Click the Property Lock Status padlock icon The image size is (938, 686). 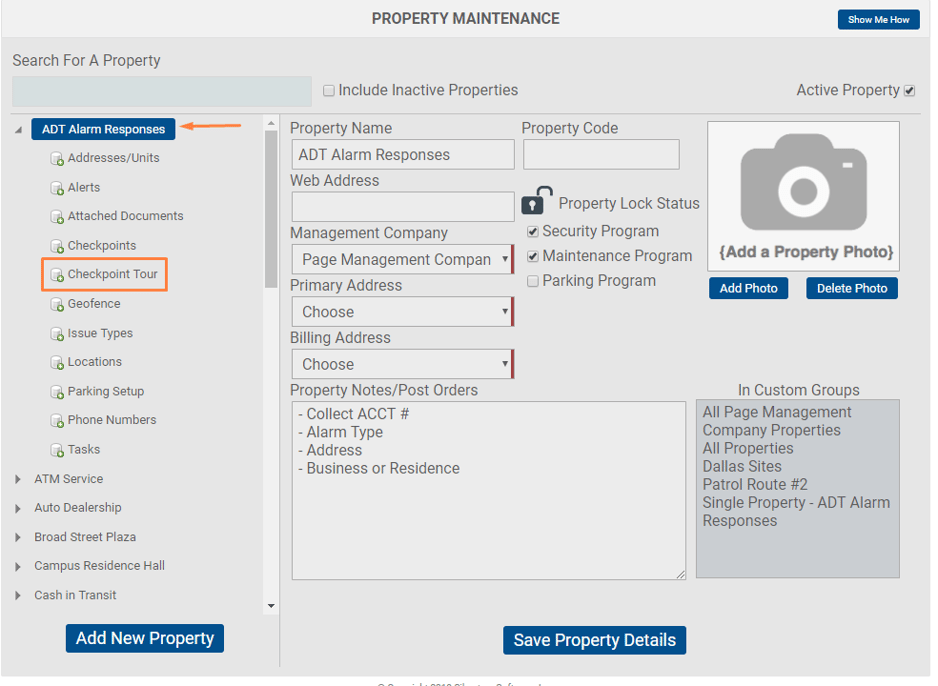[x=536, y=200]
